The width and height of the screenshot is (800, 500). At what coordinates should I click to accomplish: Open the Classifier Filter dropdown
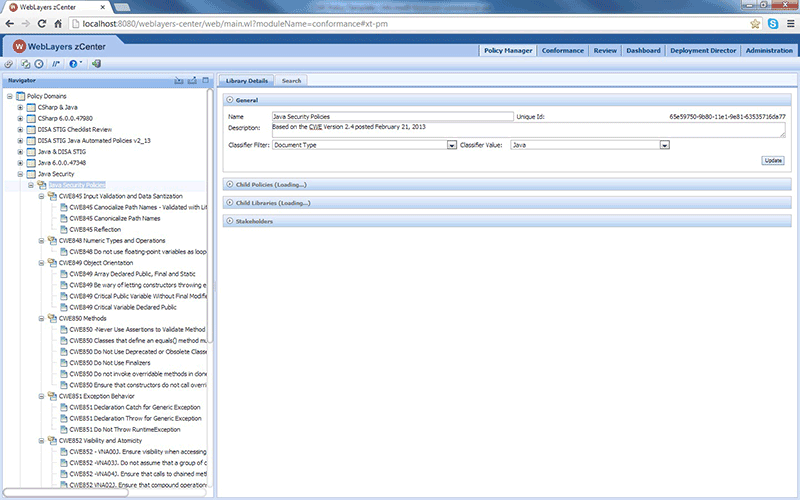click(452, 145)
